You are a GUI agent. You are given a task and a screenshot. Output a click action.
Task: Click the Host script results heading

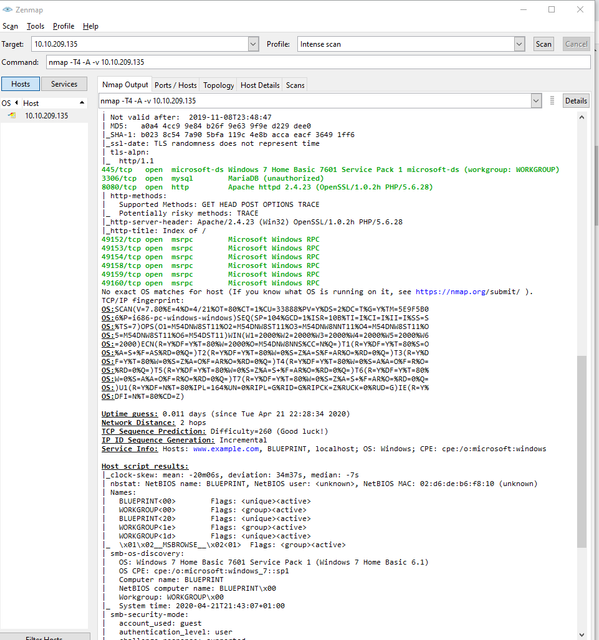click(145, 466)
